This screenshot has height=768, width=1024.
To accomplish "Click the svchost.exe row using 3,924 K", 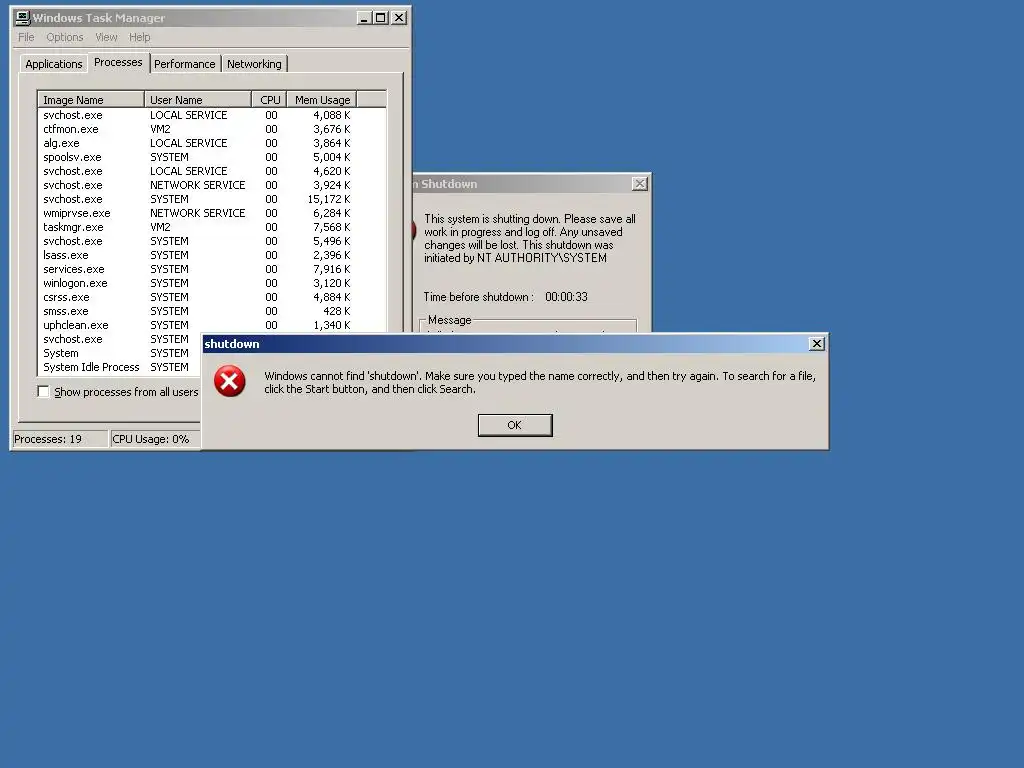I will pyautogui.click(x=197, y=185).
